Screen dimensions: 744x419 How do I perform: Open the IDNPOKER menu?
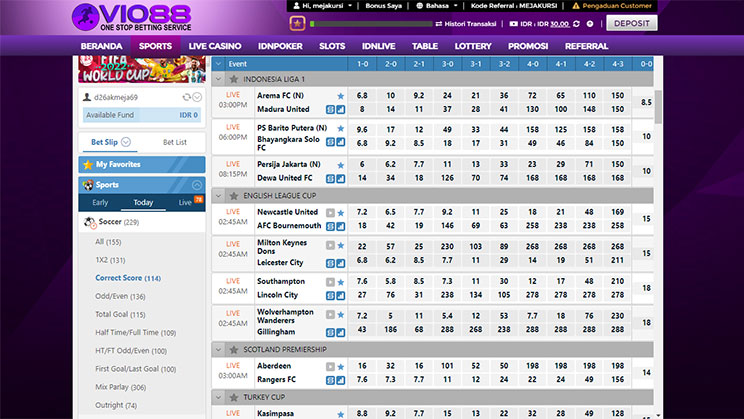point(280,46)
